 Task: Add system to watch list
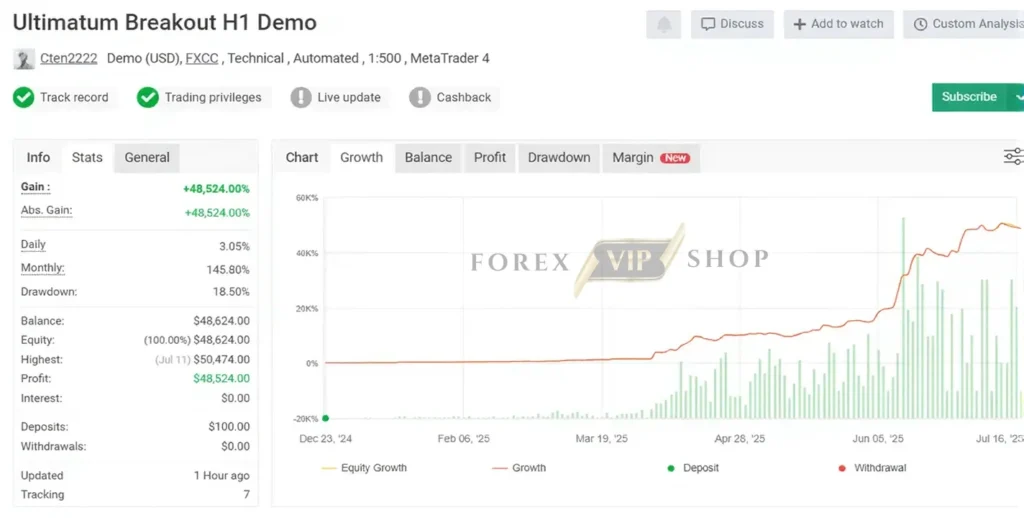click(838, 24)
